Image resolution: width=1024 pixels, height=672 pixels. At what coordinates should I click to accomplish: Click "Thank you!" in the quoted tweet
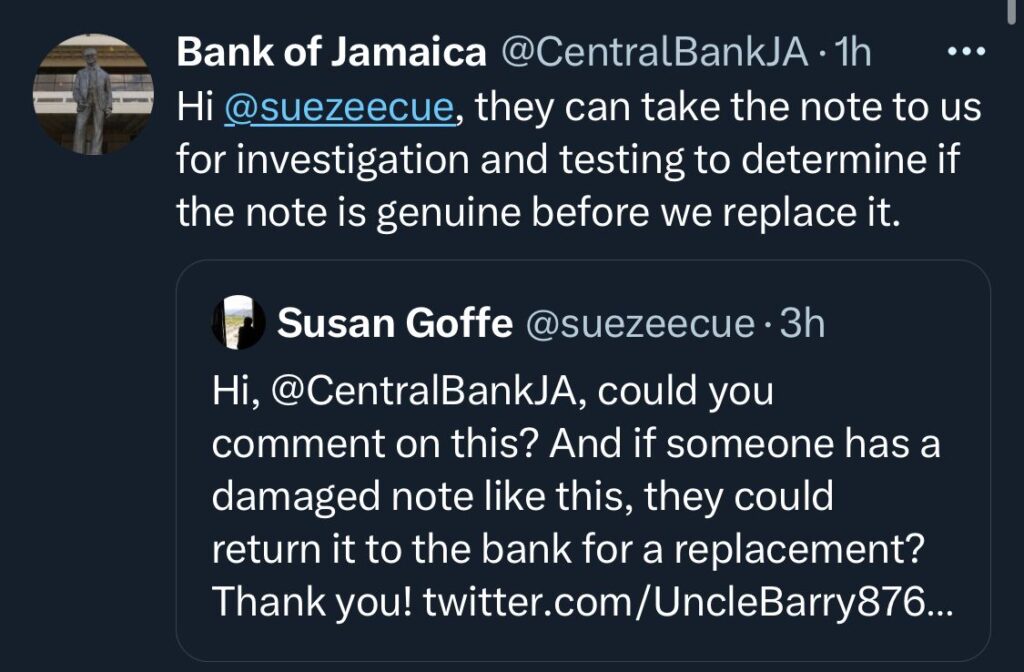tap(311, 603)
